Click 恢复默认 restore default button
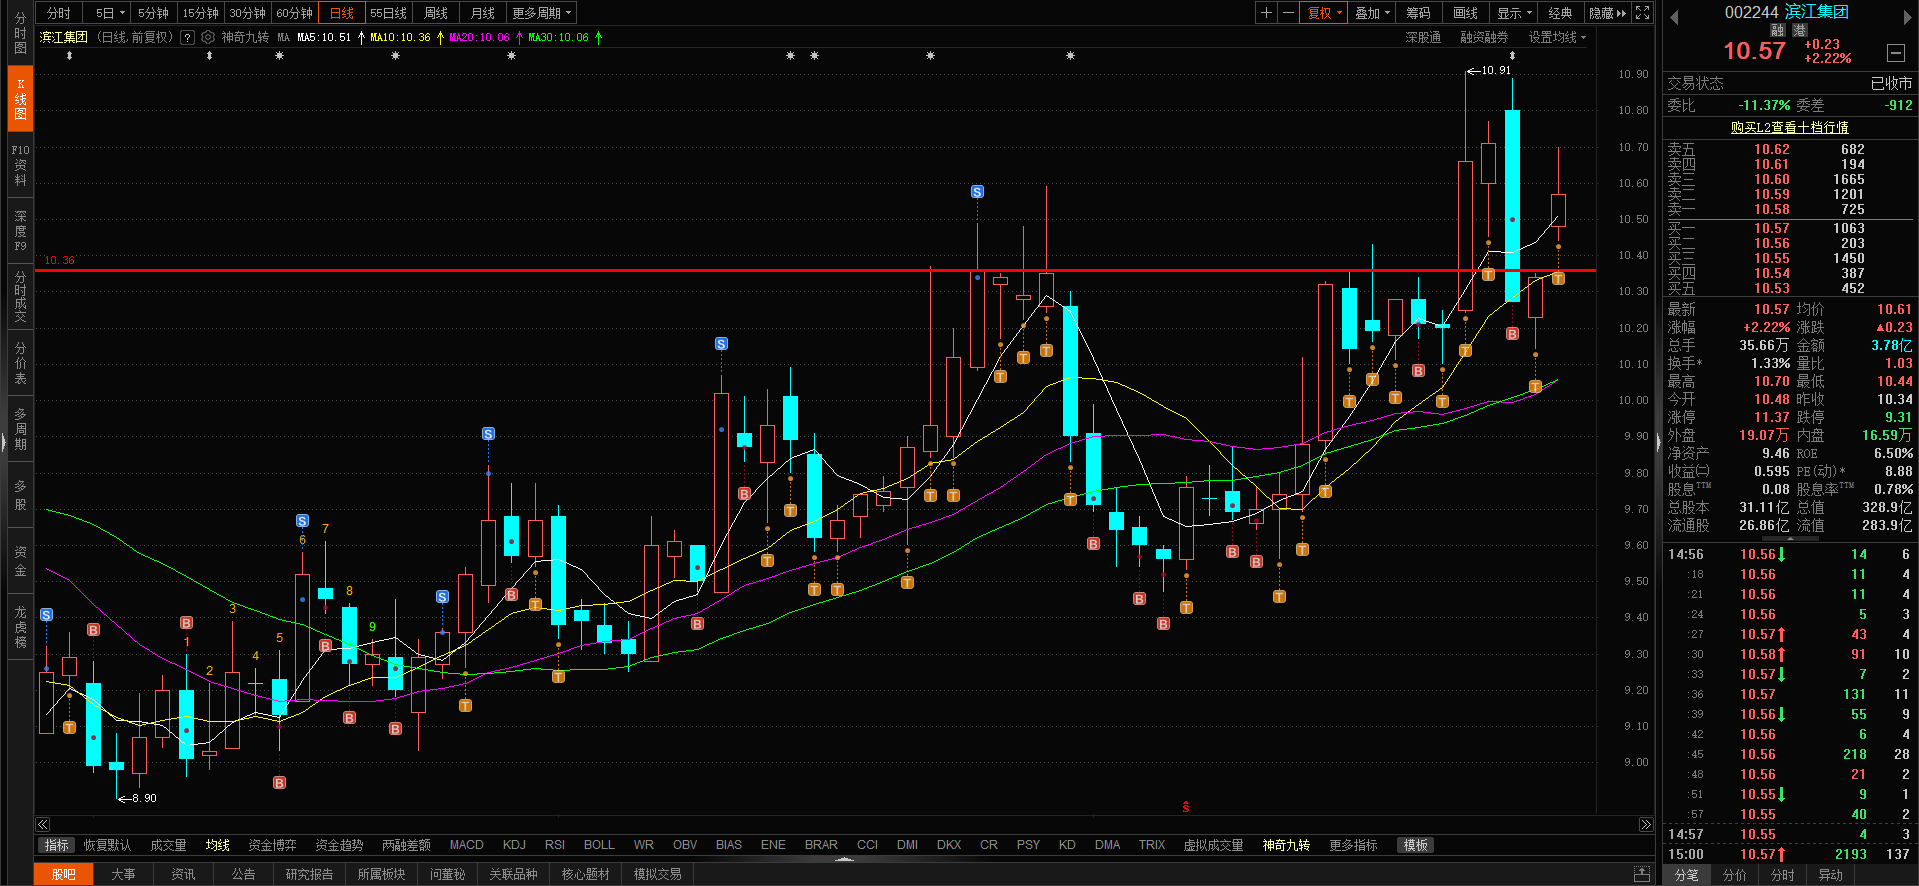The width and height of the screenshot is (1919, 886). (x=107, y=845)
